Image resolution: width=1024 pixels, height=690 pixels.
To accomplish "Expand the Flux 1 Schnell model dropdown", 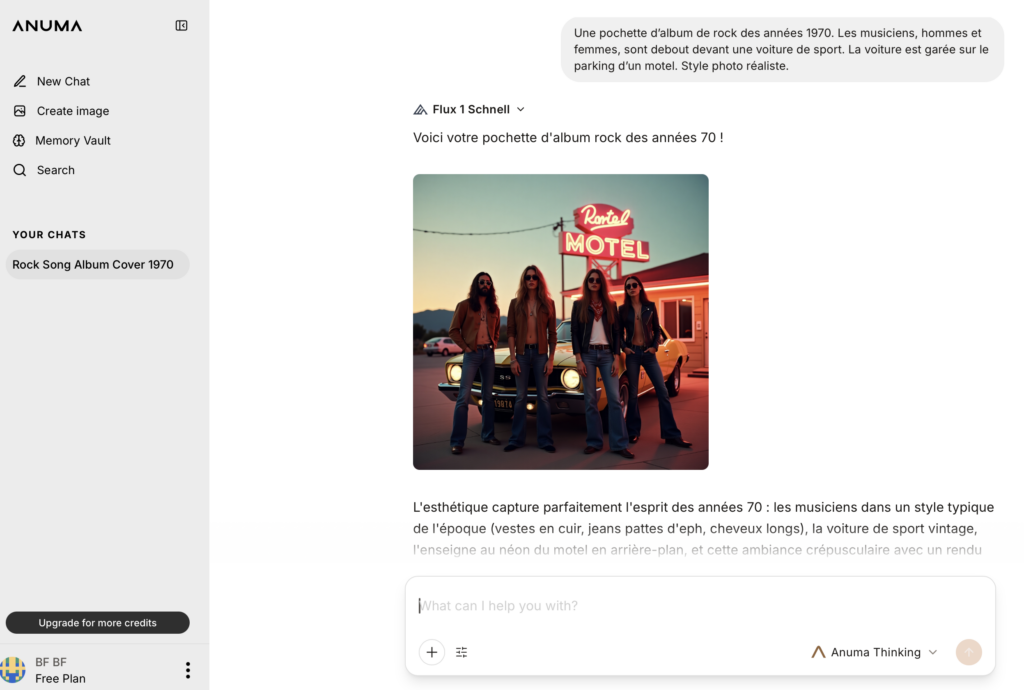I will click(520, 110).
